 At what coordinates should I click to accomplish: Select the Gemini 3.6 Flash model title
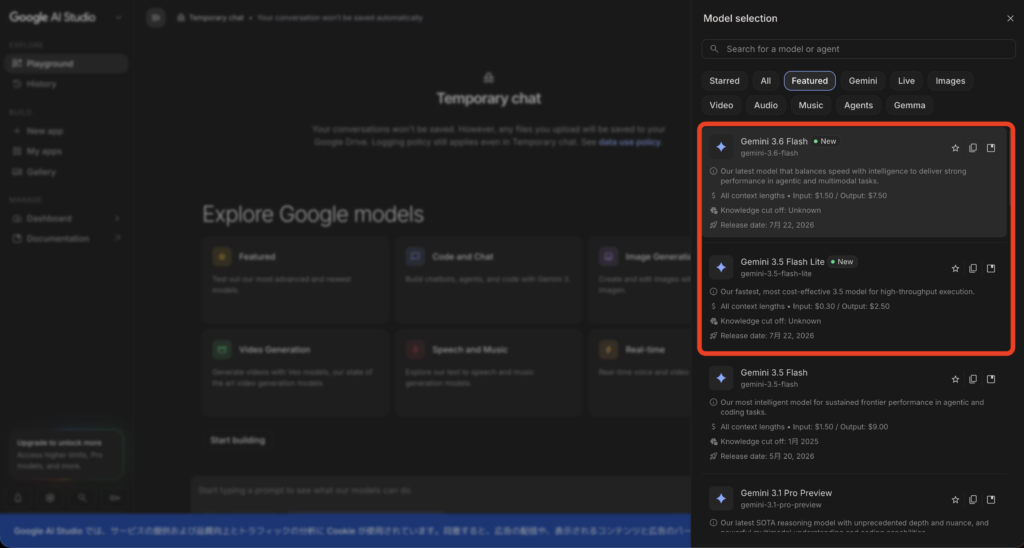pyautogui.click(x=774, y=141)
